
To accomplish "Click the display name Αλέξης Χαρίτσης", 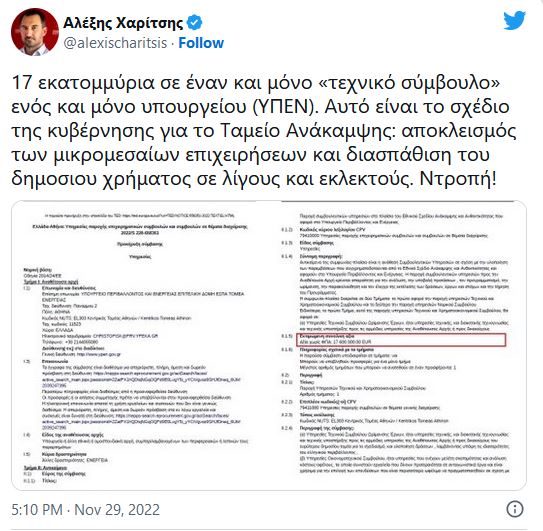I will pos(123,23).
